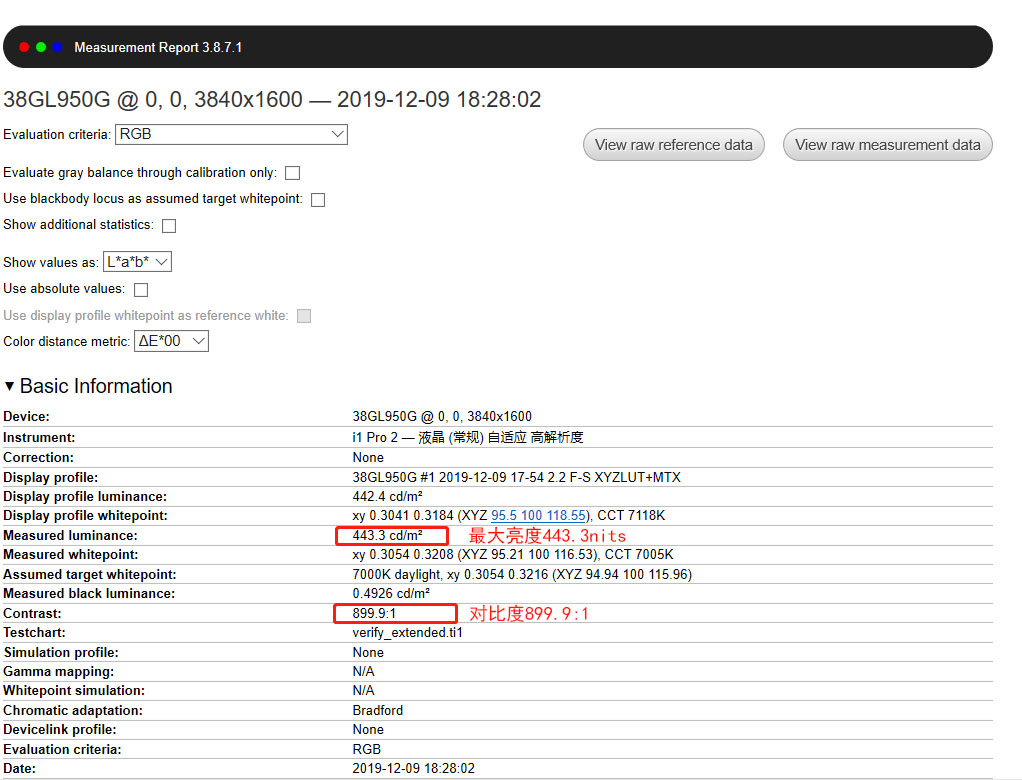Click the blue dot in the header bar
This screenshot has width=1022, height=780.
tap(57, 47)
